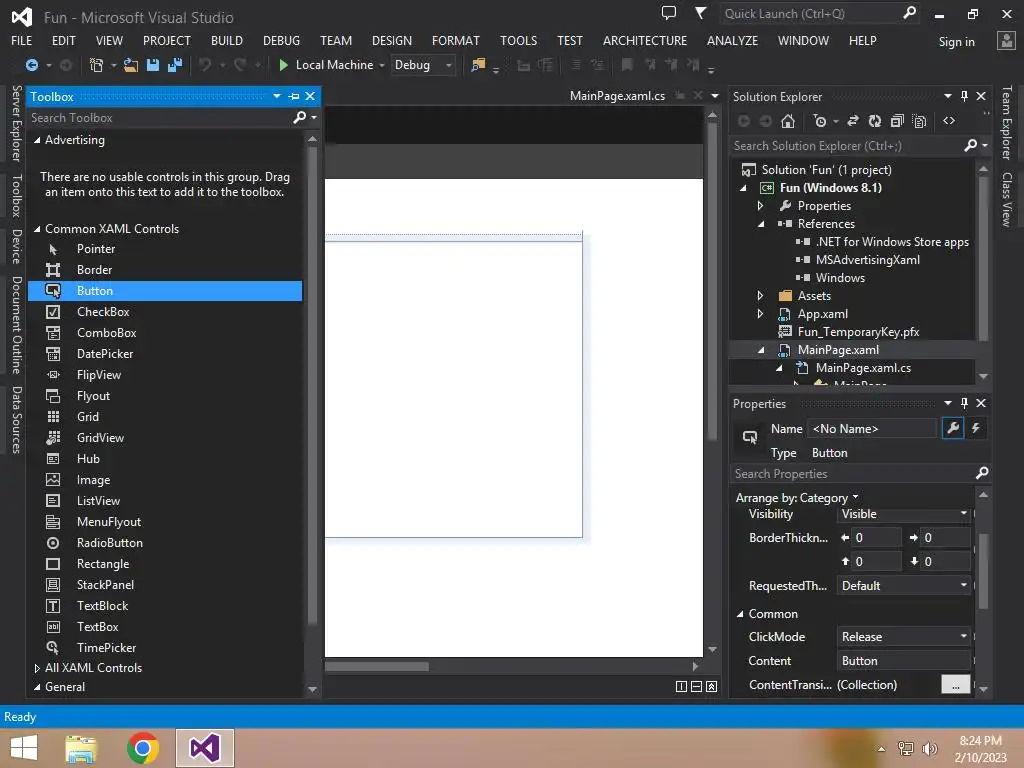Click Sign in link
The width and height of the screenshot is (1024, 768).
point(956,42)
